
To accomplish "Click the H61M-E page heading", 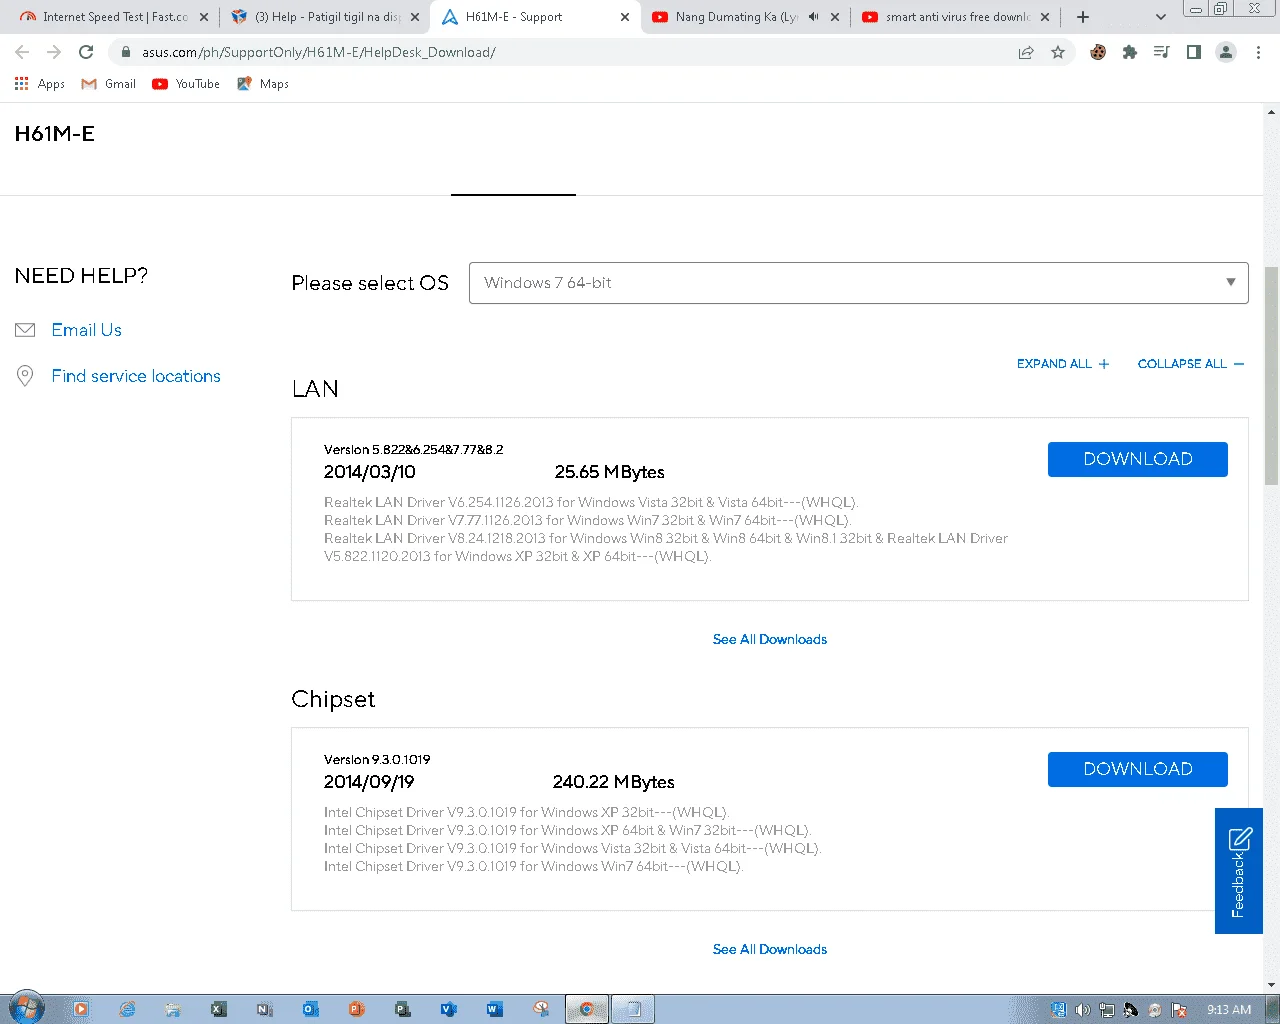I will tap(55, 134).
